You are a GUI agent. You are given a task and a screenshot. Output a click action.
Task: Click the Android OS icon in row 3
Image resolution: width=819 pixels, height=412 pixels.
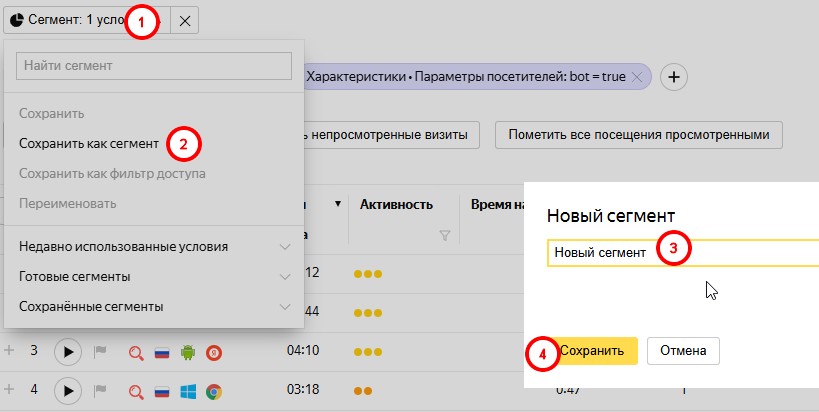click(x=188, y=352)
